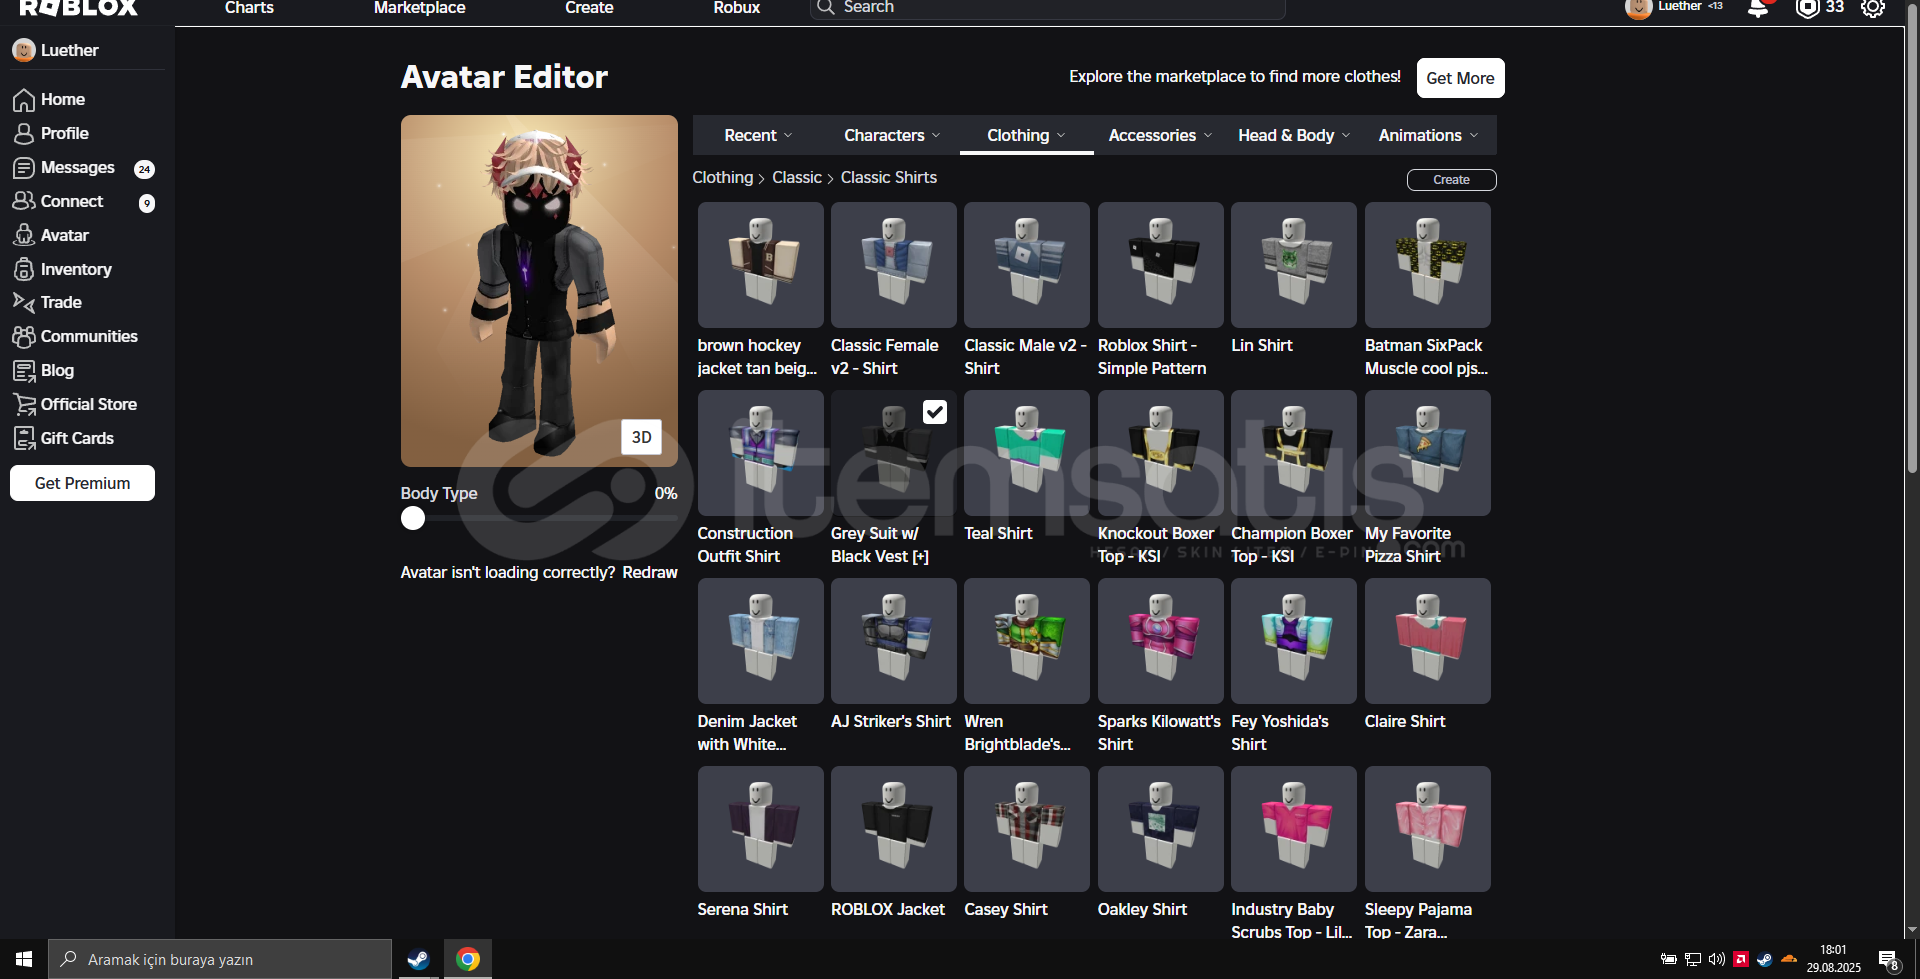1920x979 pixels.
Task: Click the page vertical scrollbar
Action: click(1912, 240)
